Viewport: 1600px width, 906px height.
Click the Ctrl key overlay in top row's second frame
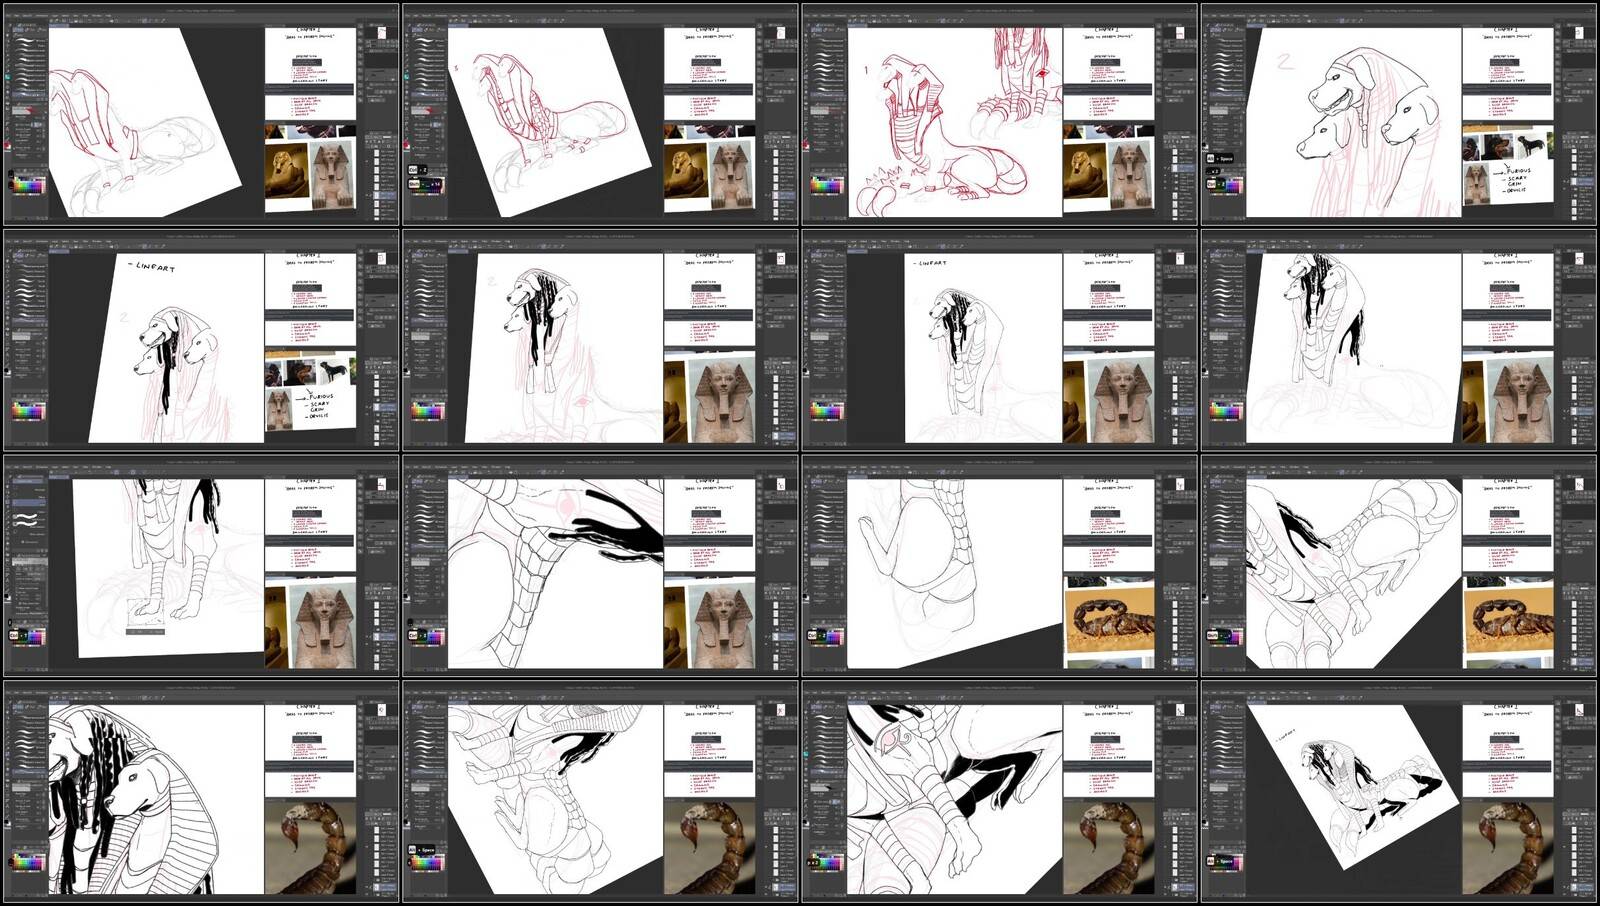413,171
